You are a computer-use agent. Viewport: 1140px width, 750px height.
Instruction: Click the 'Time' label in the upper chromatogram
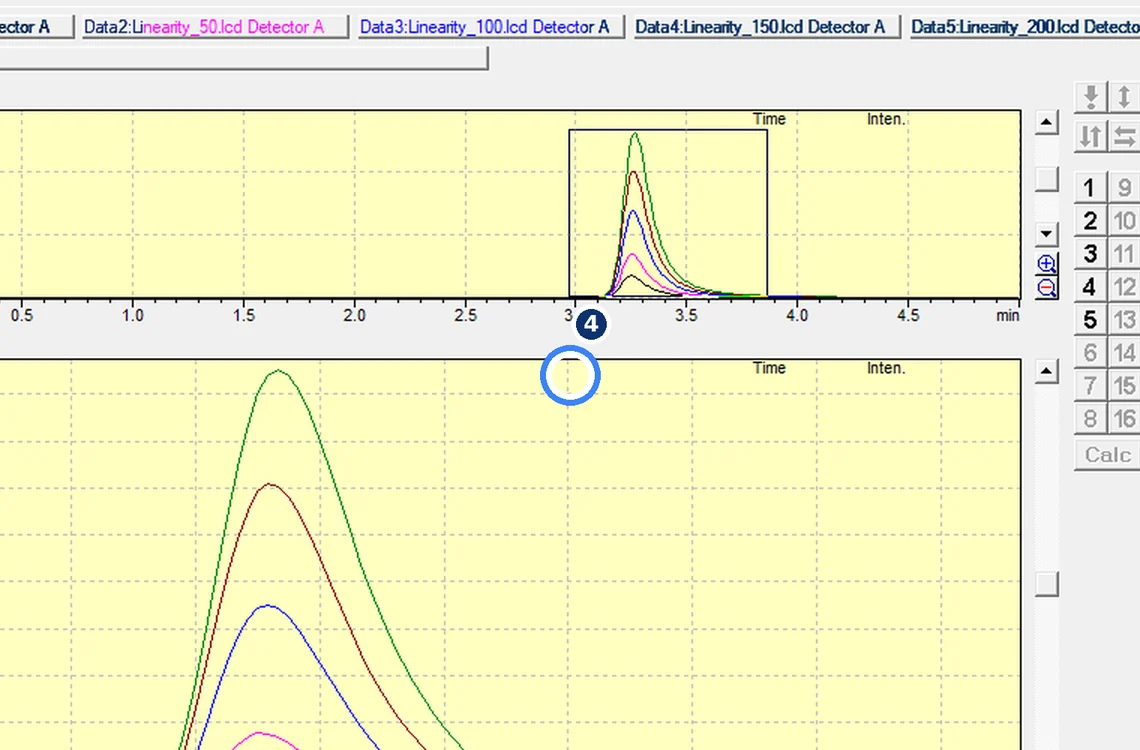click(x=769, y=119)
